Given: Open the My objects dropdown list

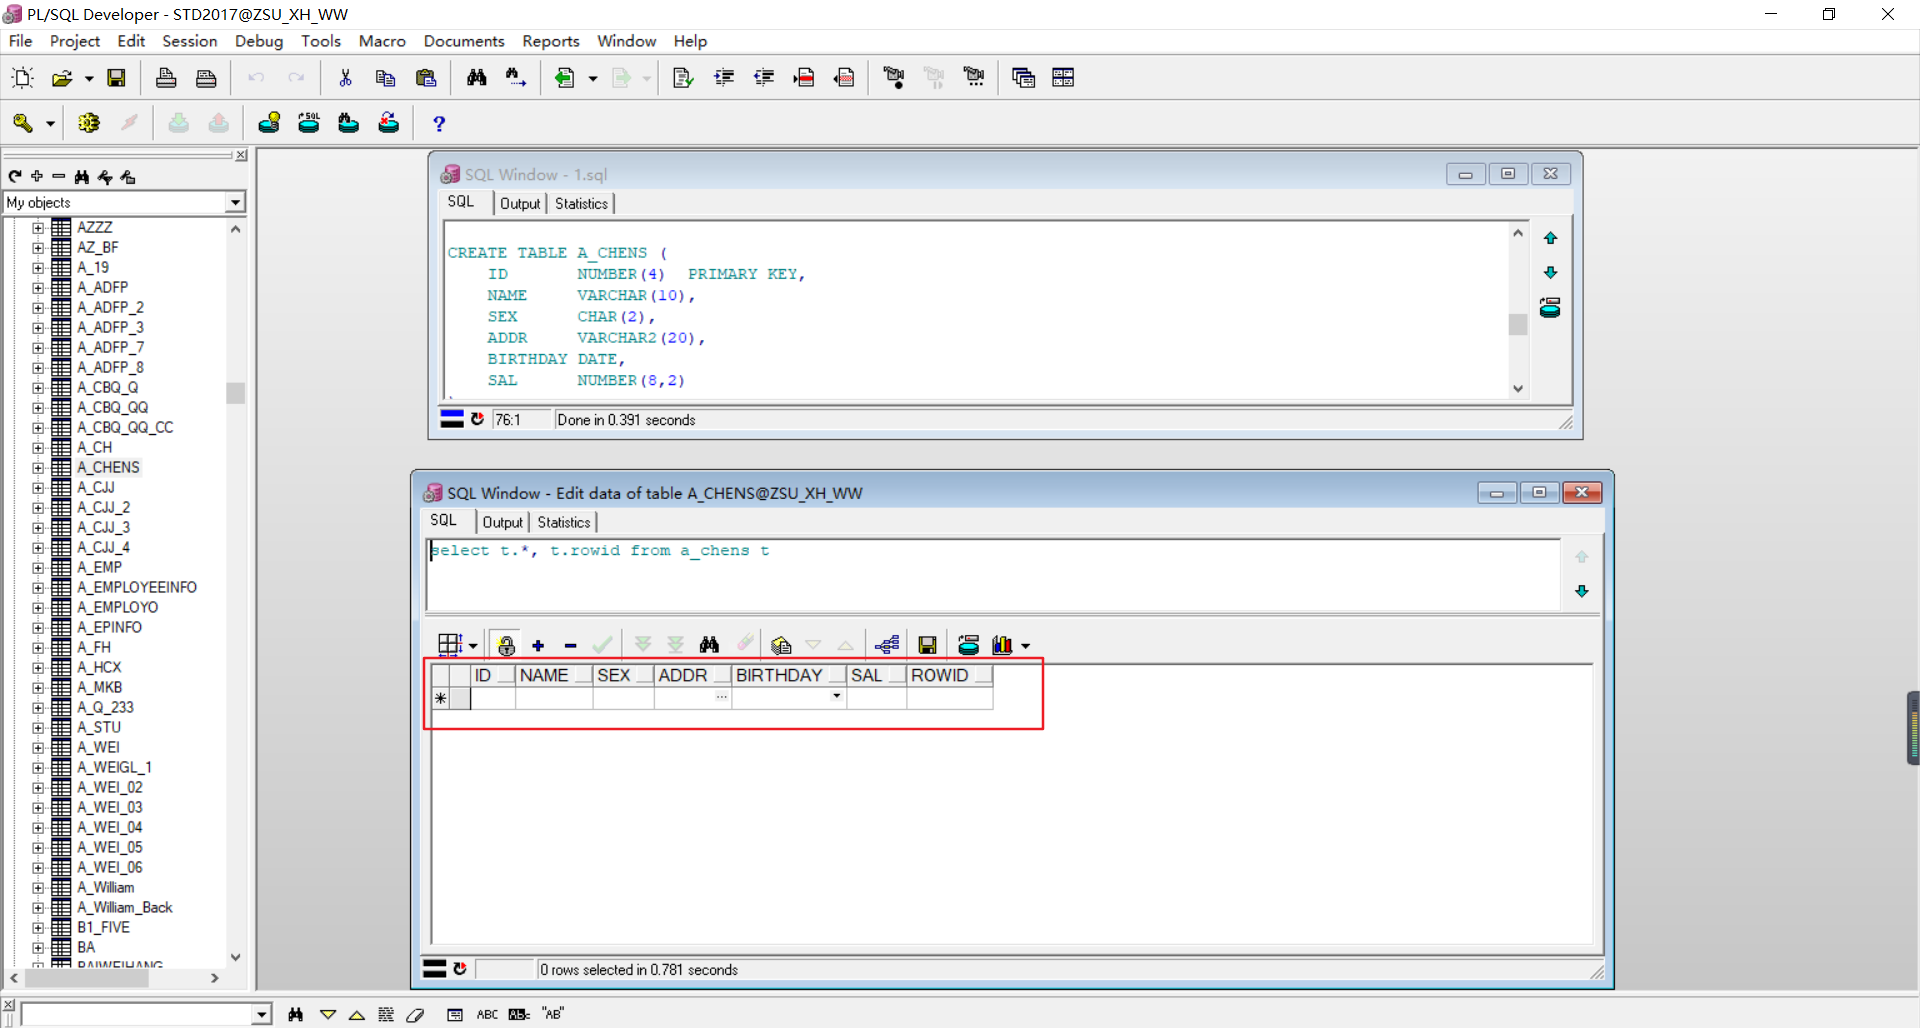Looking at the screenshot, I should 234,202.
